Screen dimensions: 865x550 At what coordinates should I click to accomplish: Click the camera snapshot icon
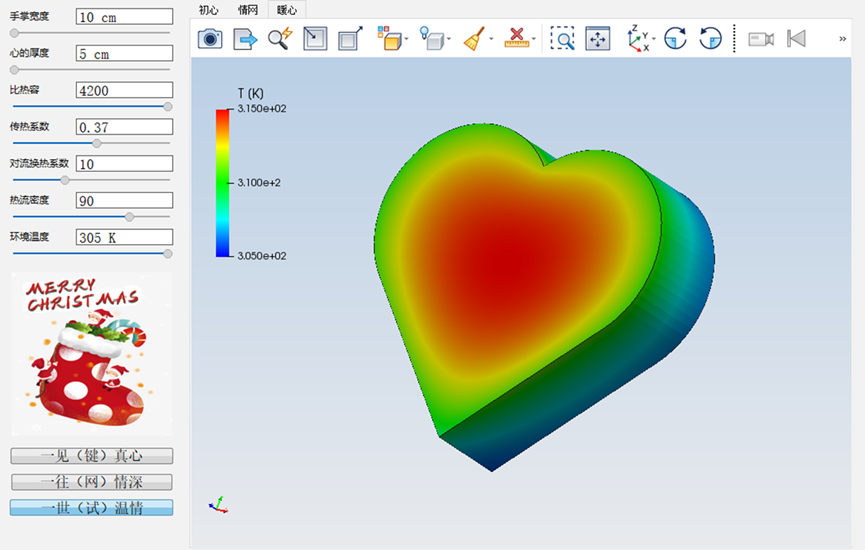[210, 39]
